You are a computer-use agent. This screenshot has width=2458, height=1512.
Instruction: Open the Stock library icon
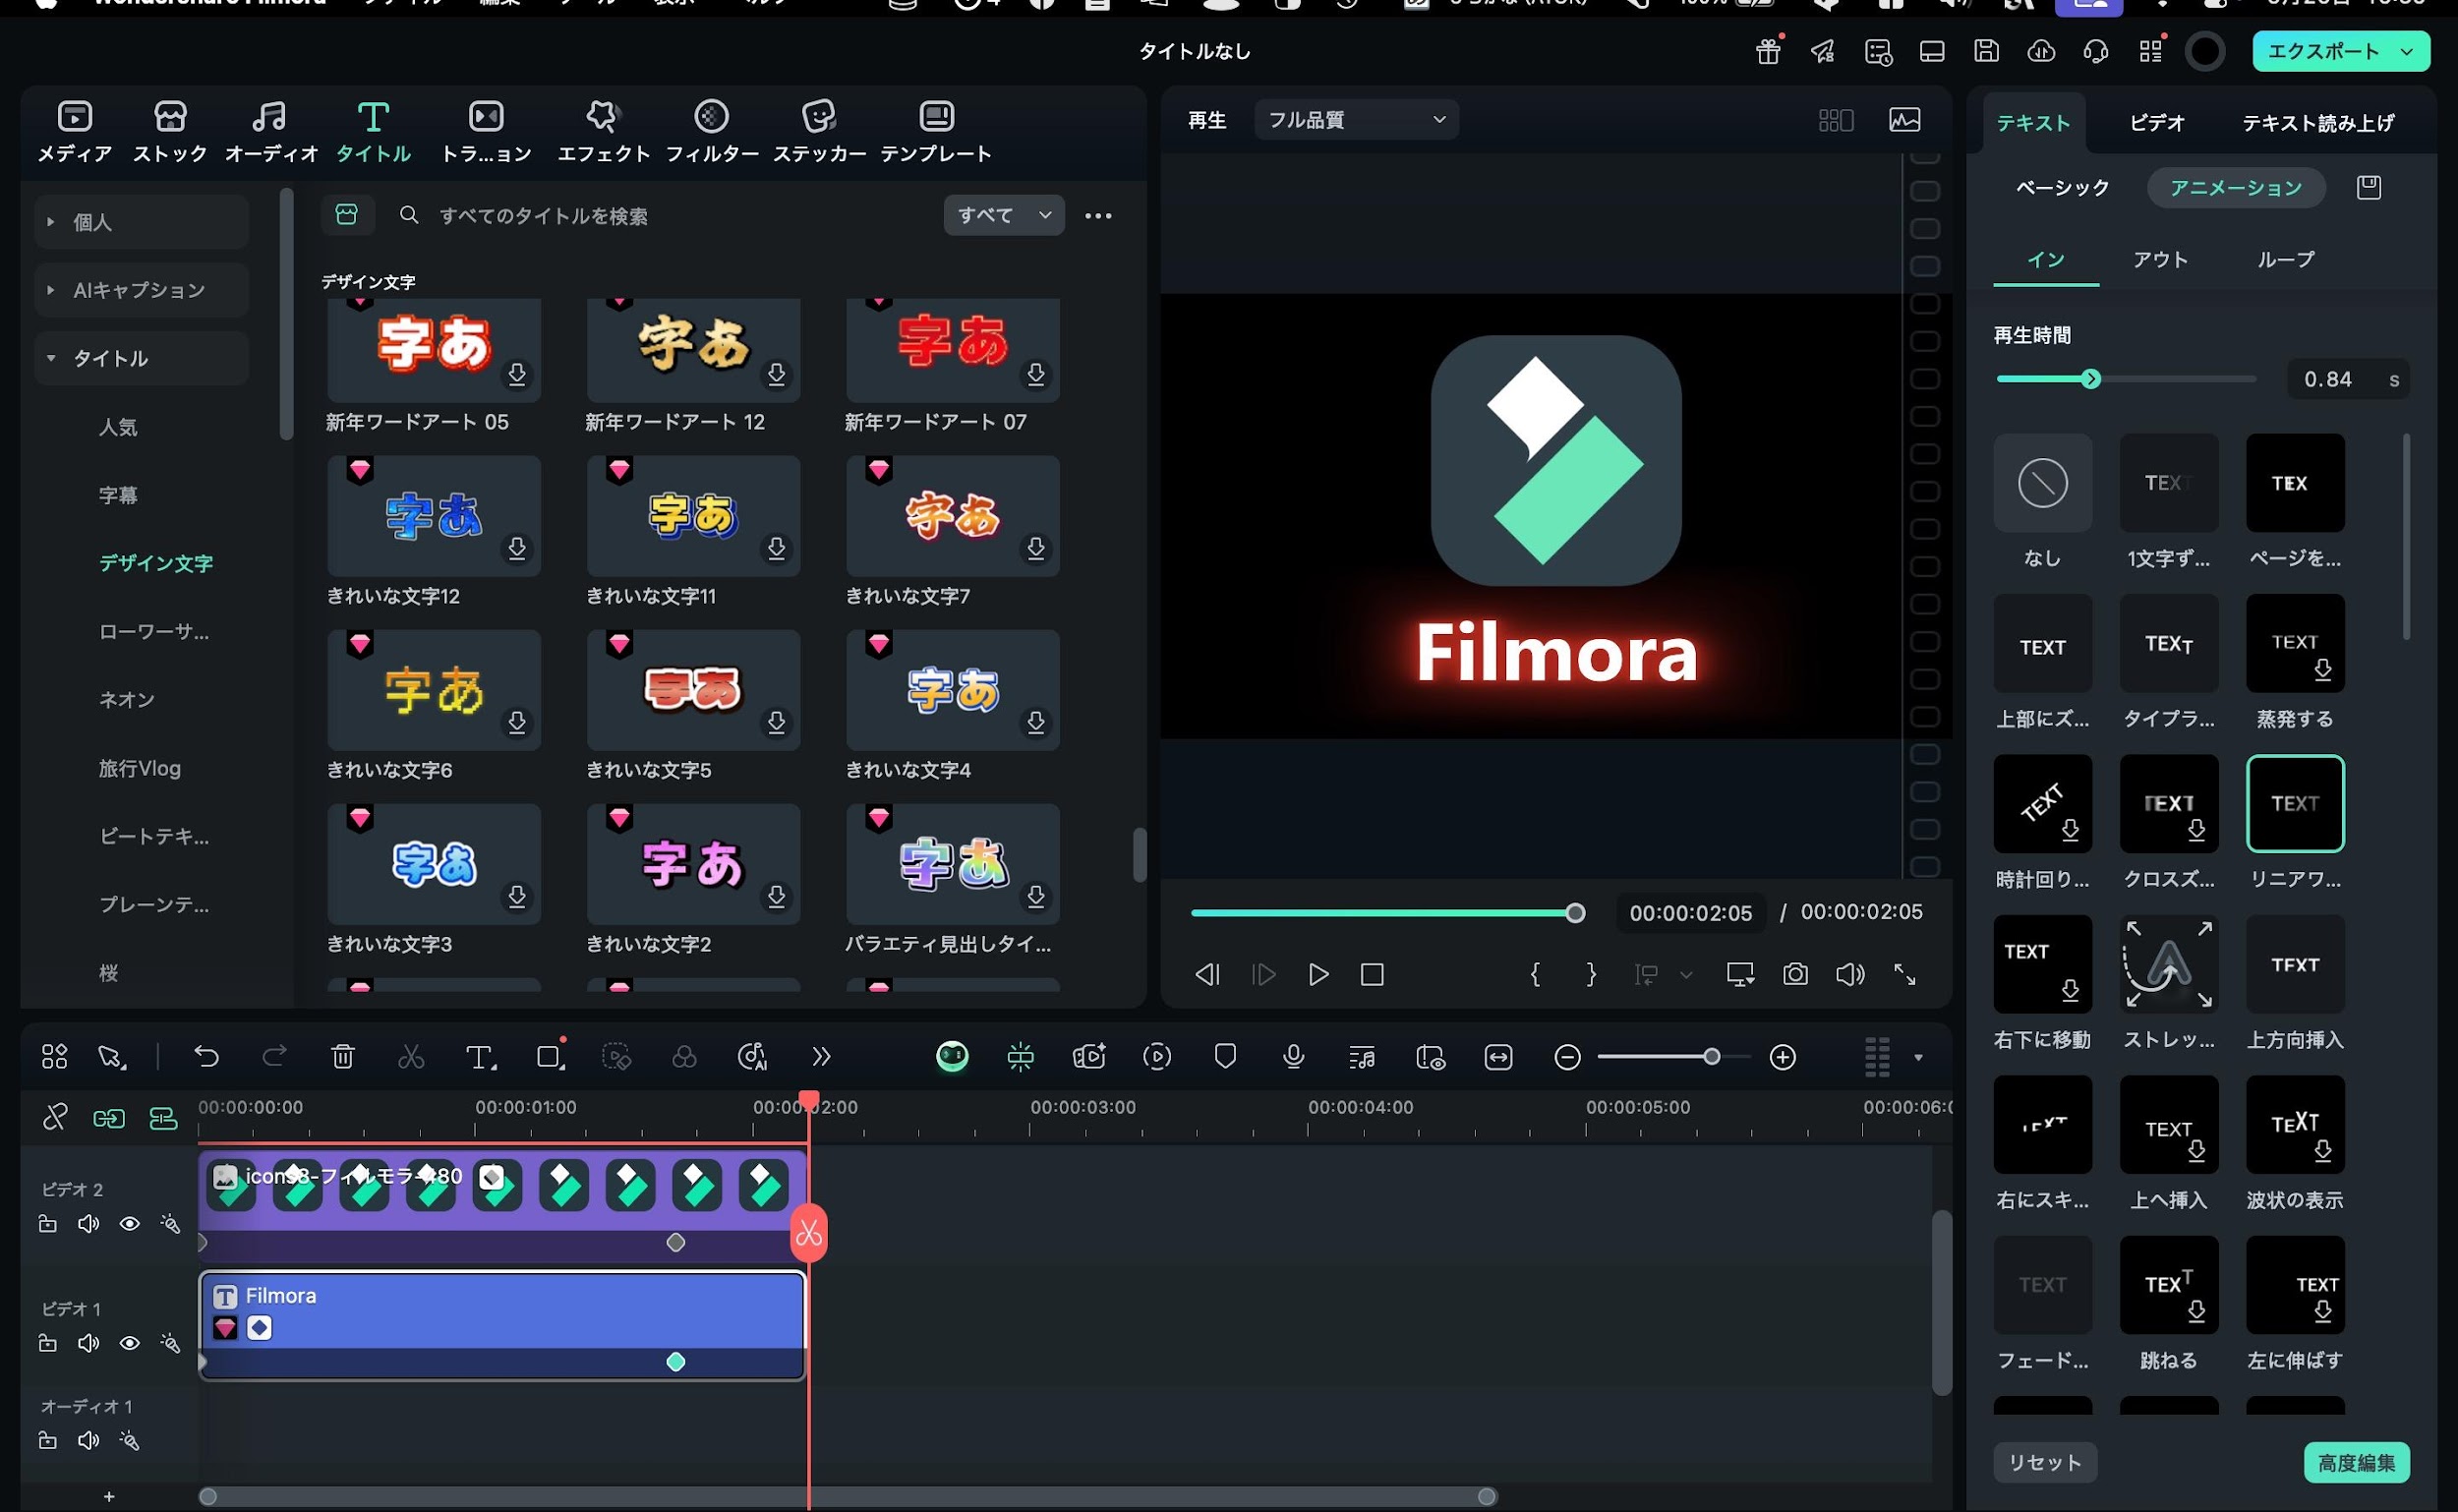[x=170, y=117]
